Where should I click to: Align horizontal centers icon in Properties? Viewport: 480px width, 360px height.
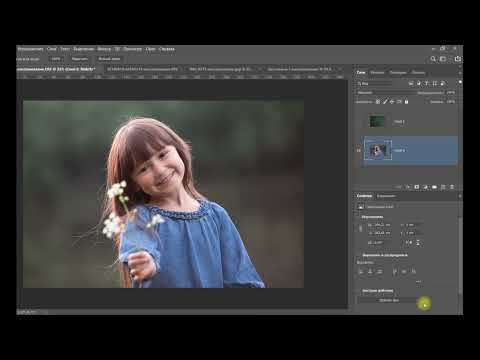(x=370, y=272)
